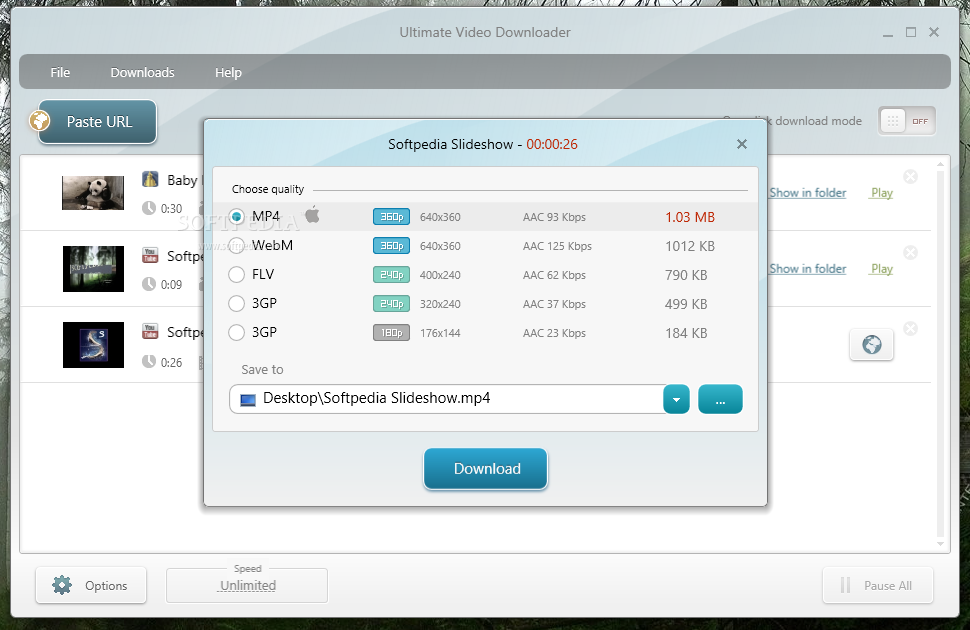
Task: Expand the Save to location dropdown
Action: point(676,399)
